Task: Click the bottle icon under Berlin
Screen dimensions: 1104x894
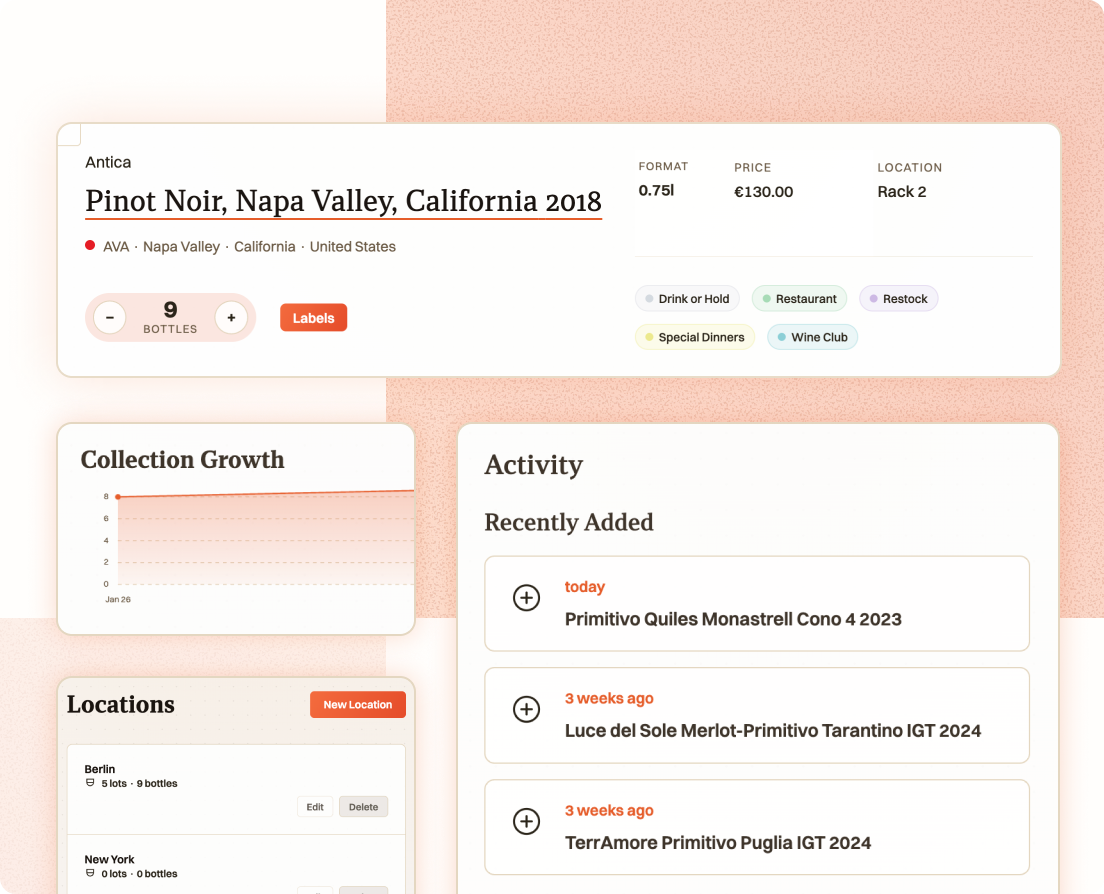Action: [90, 784]
